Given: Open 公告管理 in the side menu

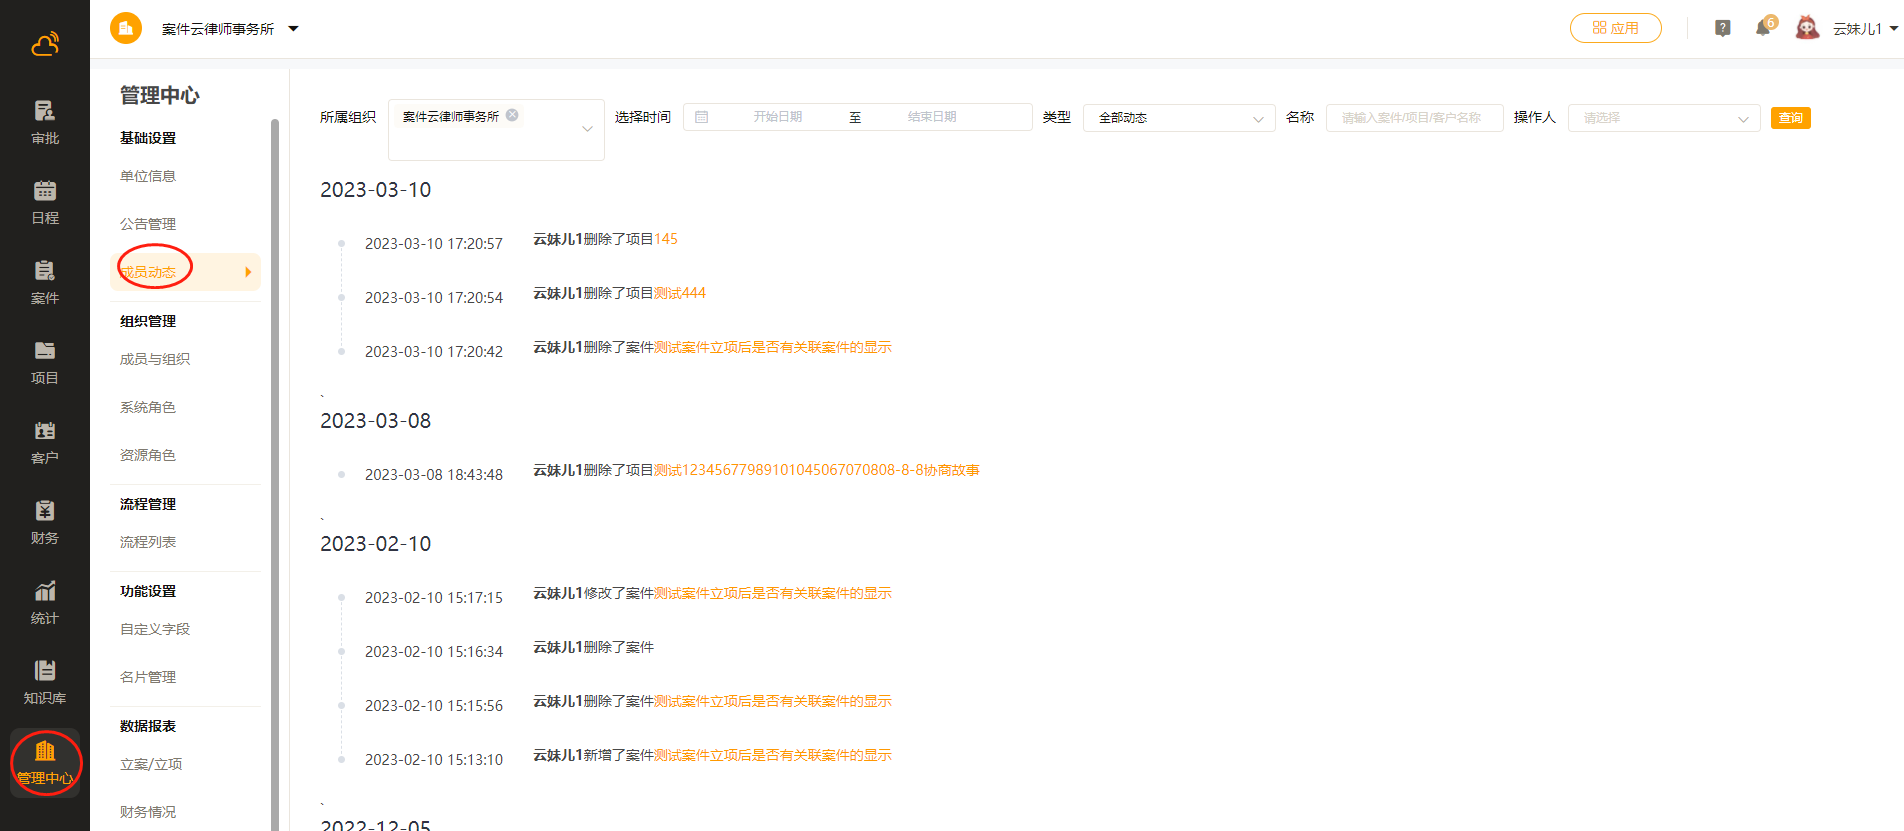Looking at the screenshot, I should click(148, 224).
